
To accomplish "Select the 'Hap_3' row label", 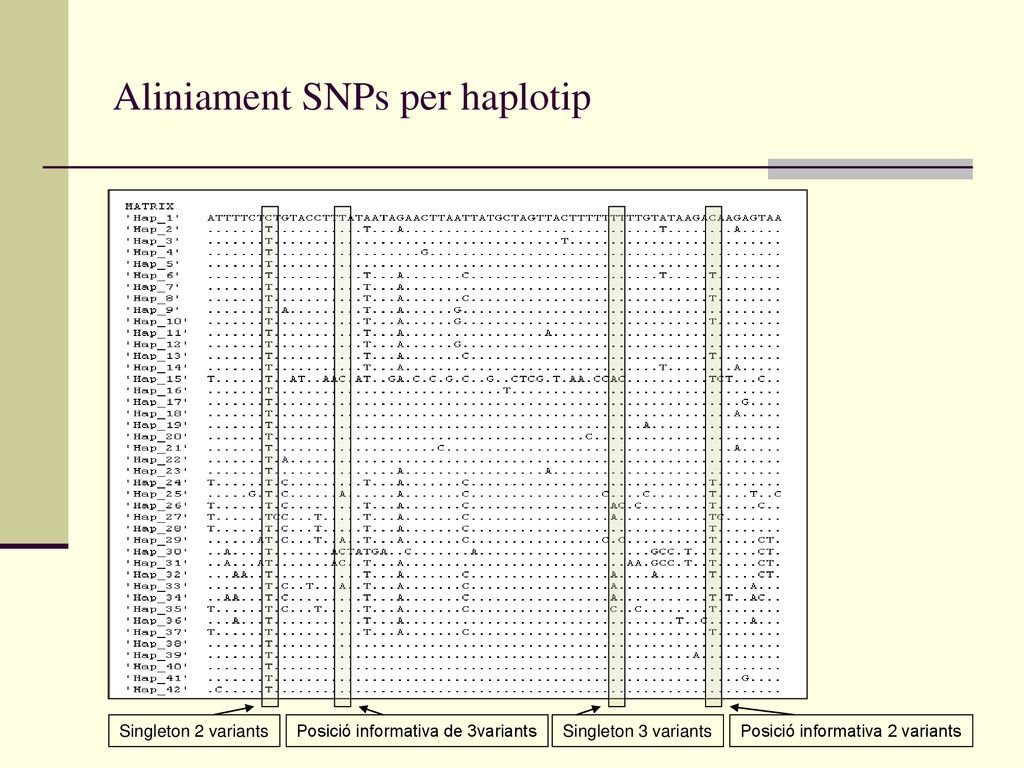I will click(x=152, y=241).
